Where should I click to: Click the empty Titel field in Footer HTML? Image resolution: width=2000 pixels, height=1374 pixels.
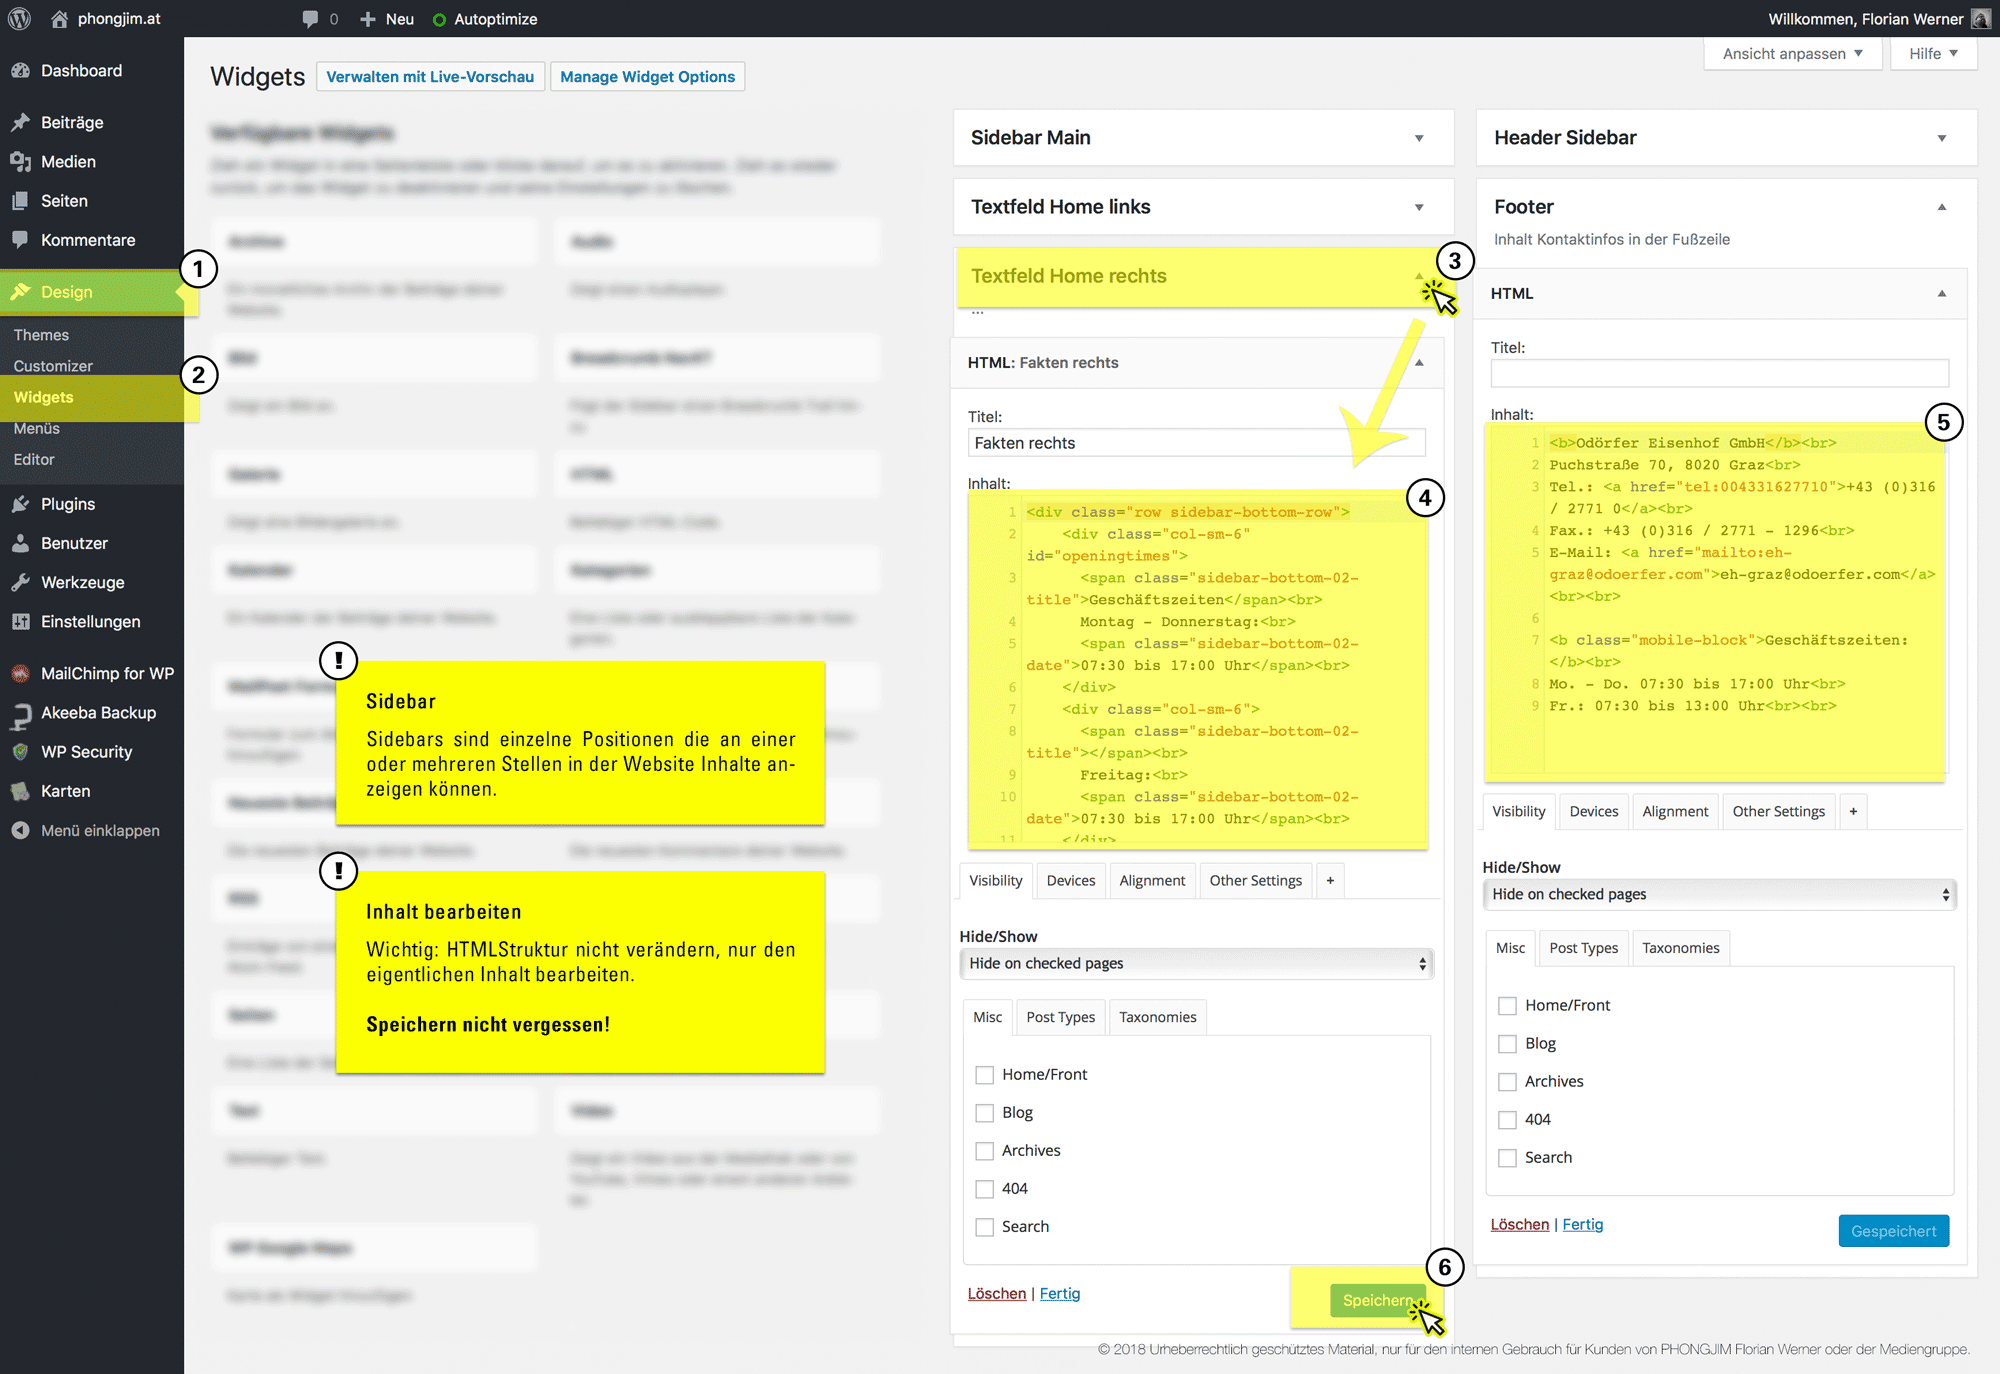[x=1720, y=374]
